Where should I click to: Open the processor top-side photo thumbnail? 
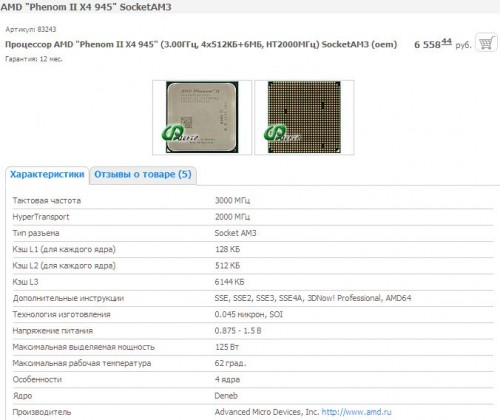202,117
